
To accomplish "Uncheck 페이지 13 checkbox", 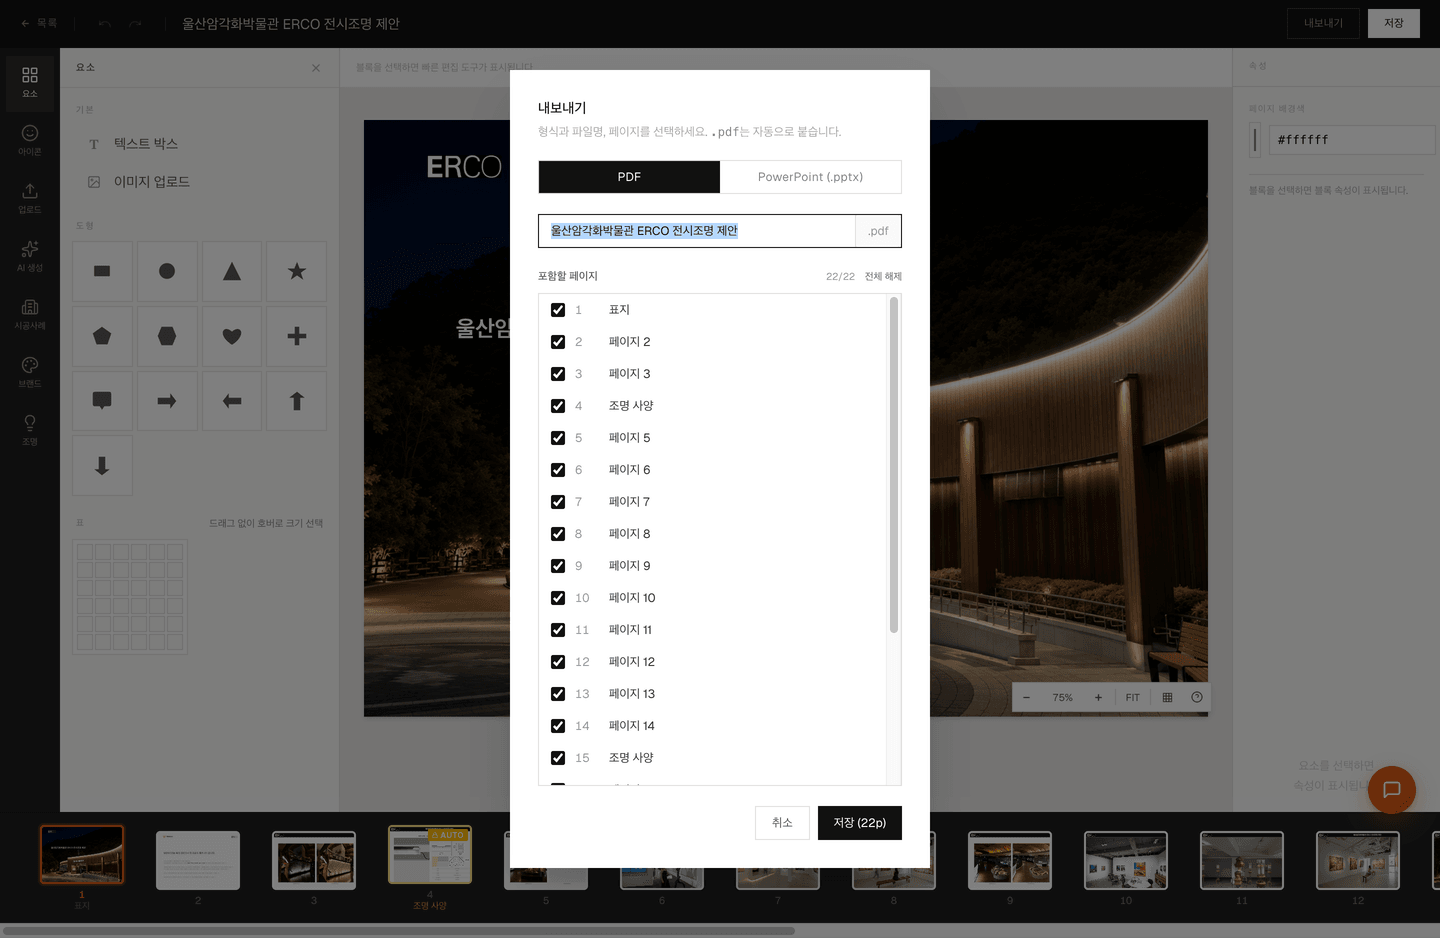I will coord(558,694).
